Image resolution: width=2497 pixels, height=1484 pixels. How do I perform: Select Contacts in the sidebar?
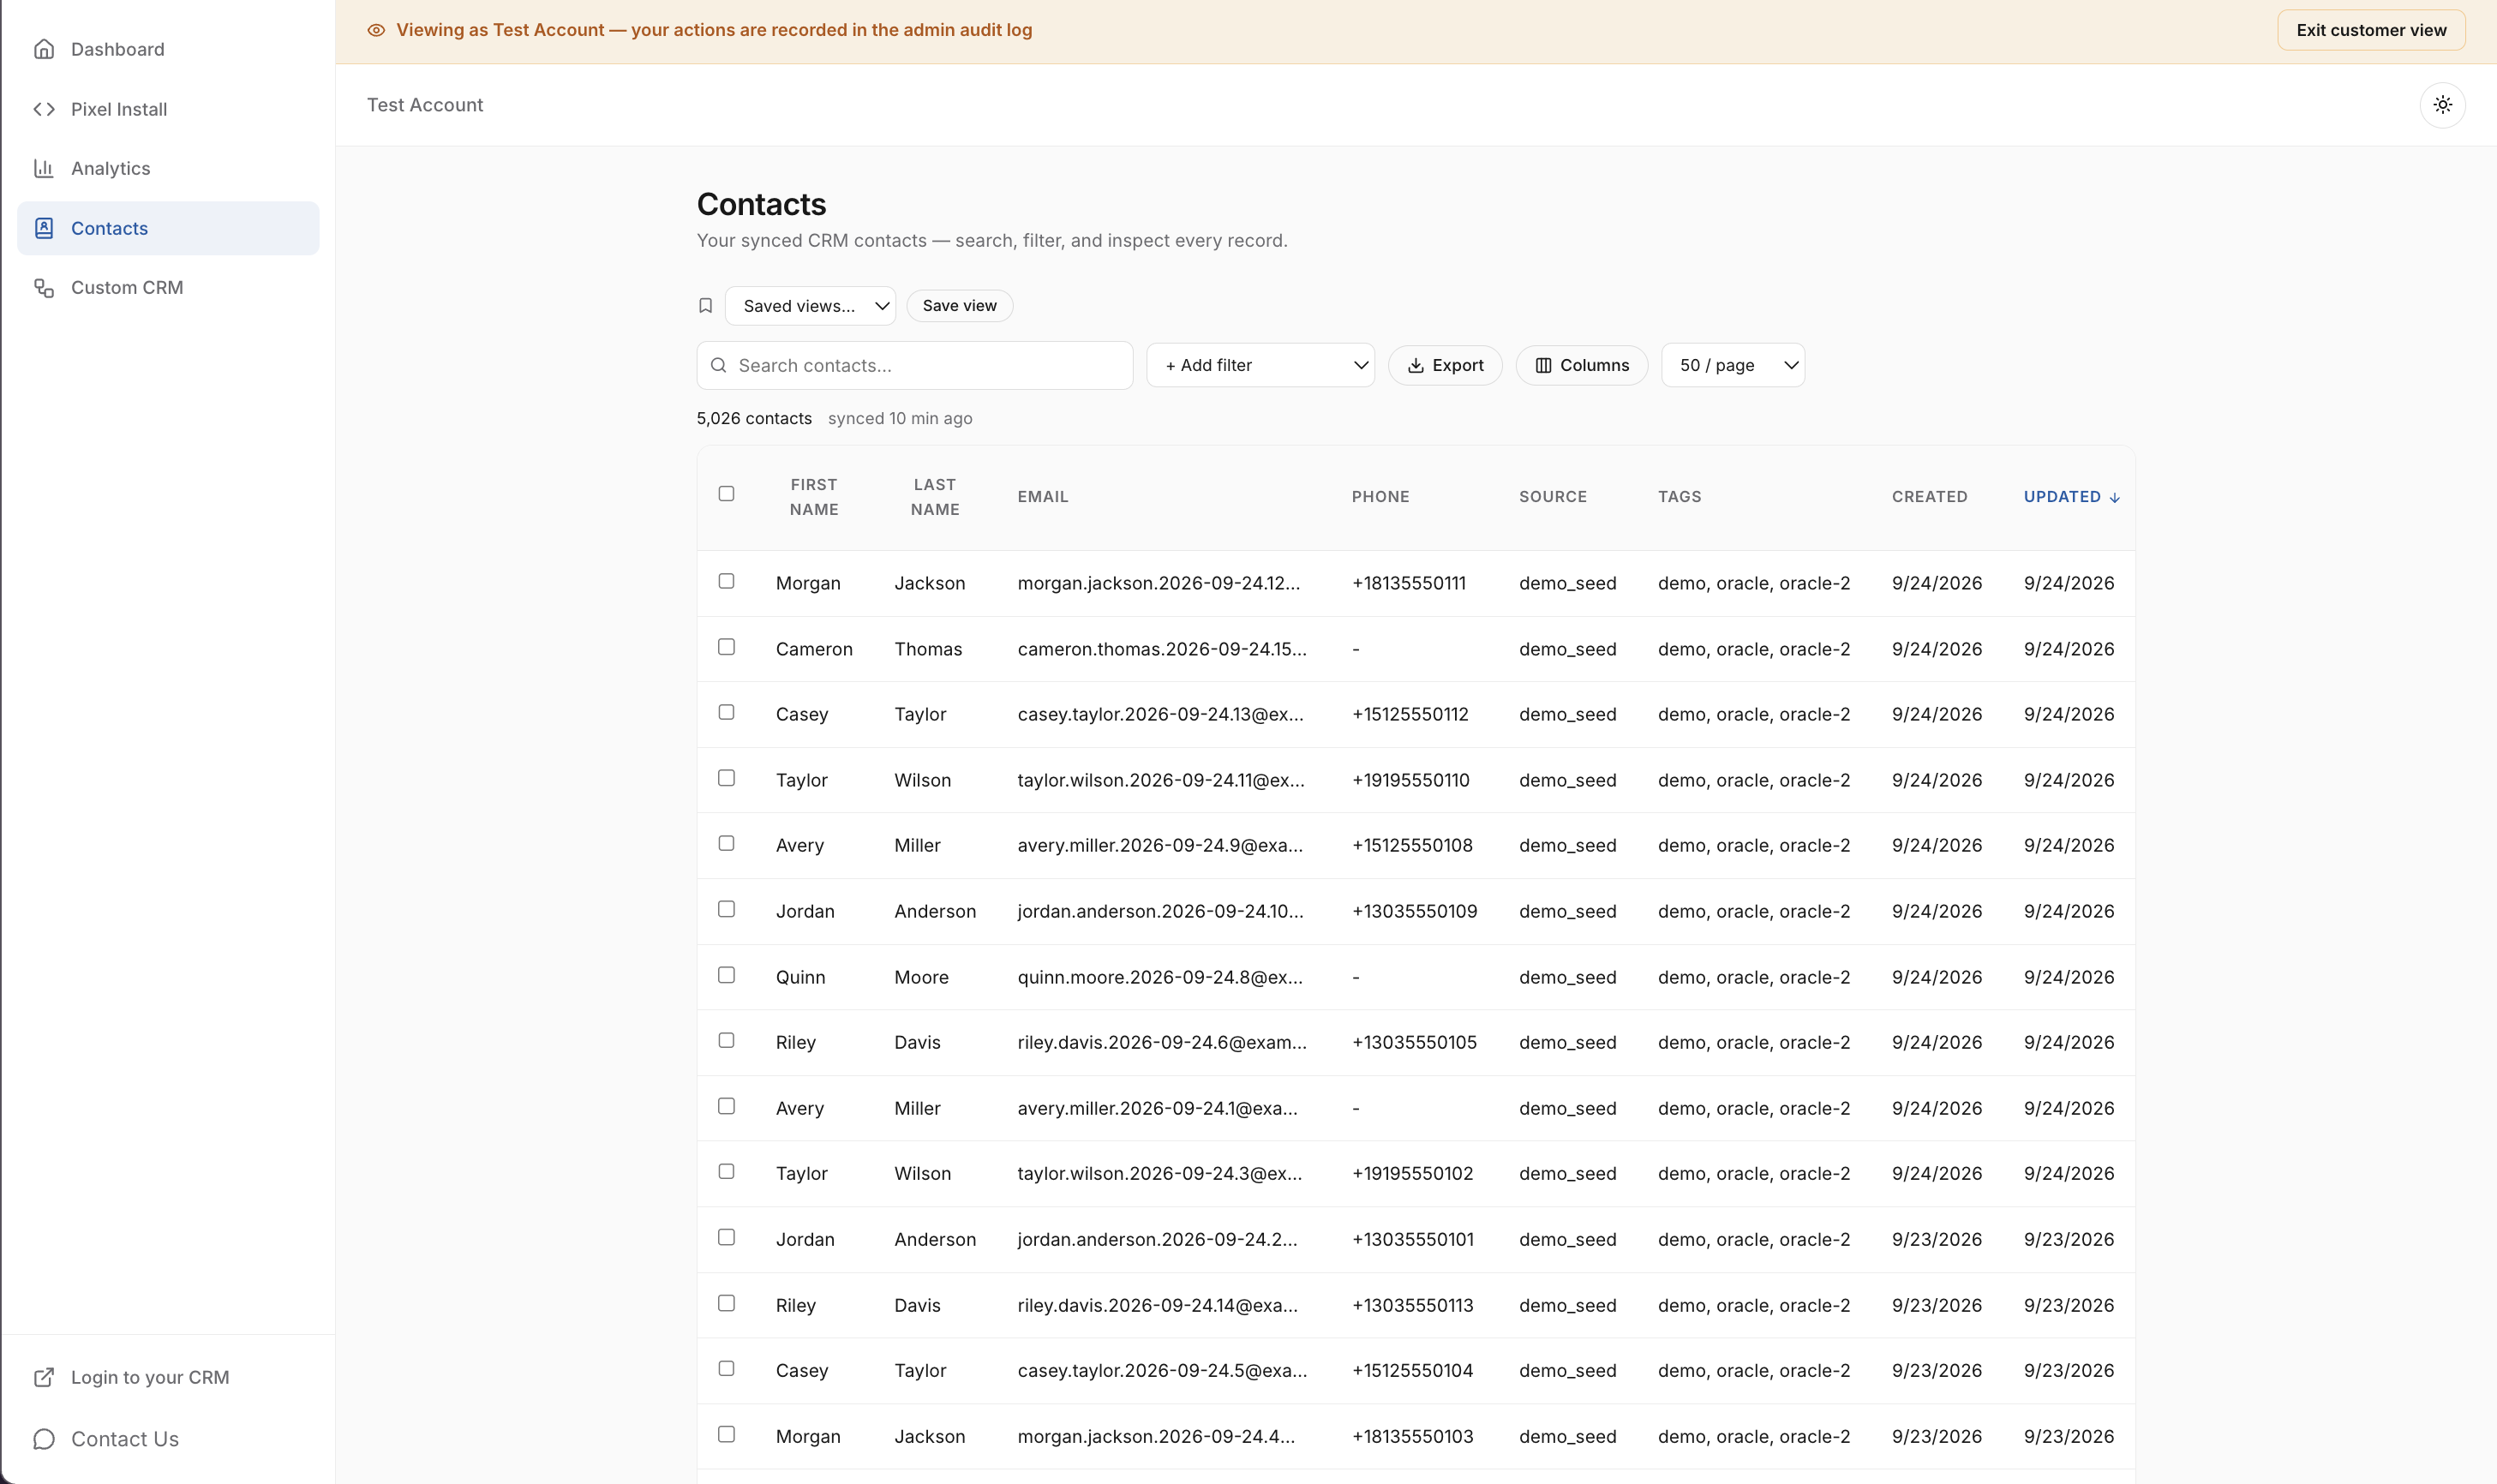click(168, 228)
